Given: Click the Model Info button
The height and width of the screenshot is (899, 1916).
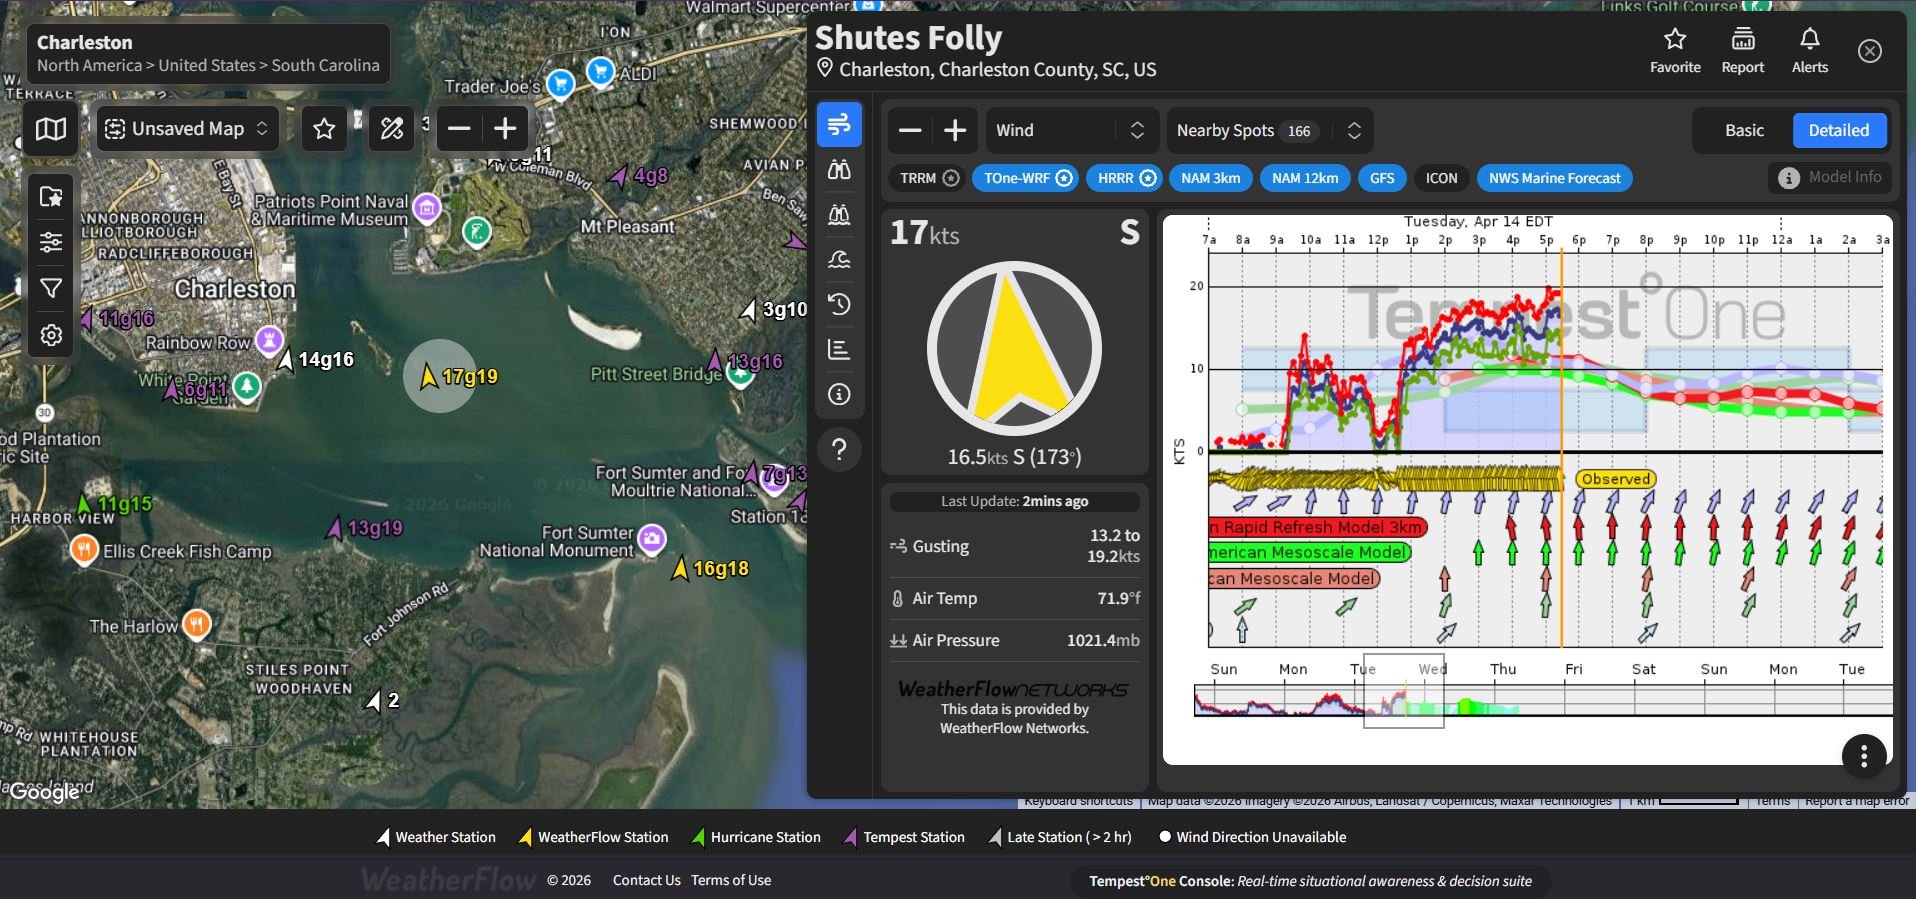Looking at the screenshot, I should pyautogui.click(x=1830, y=177).
